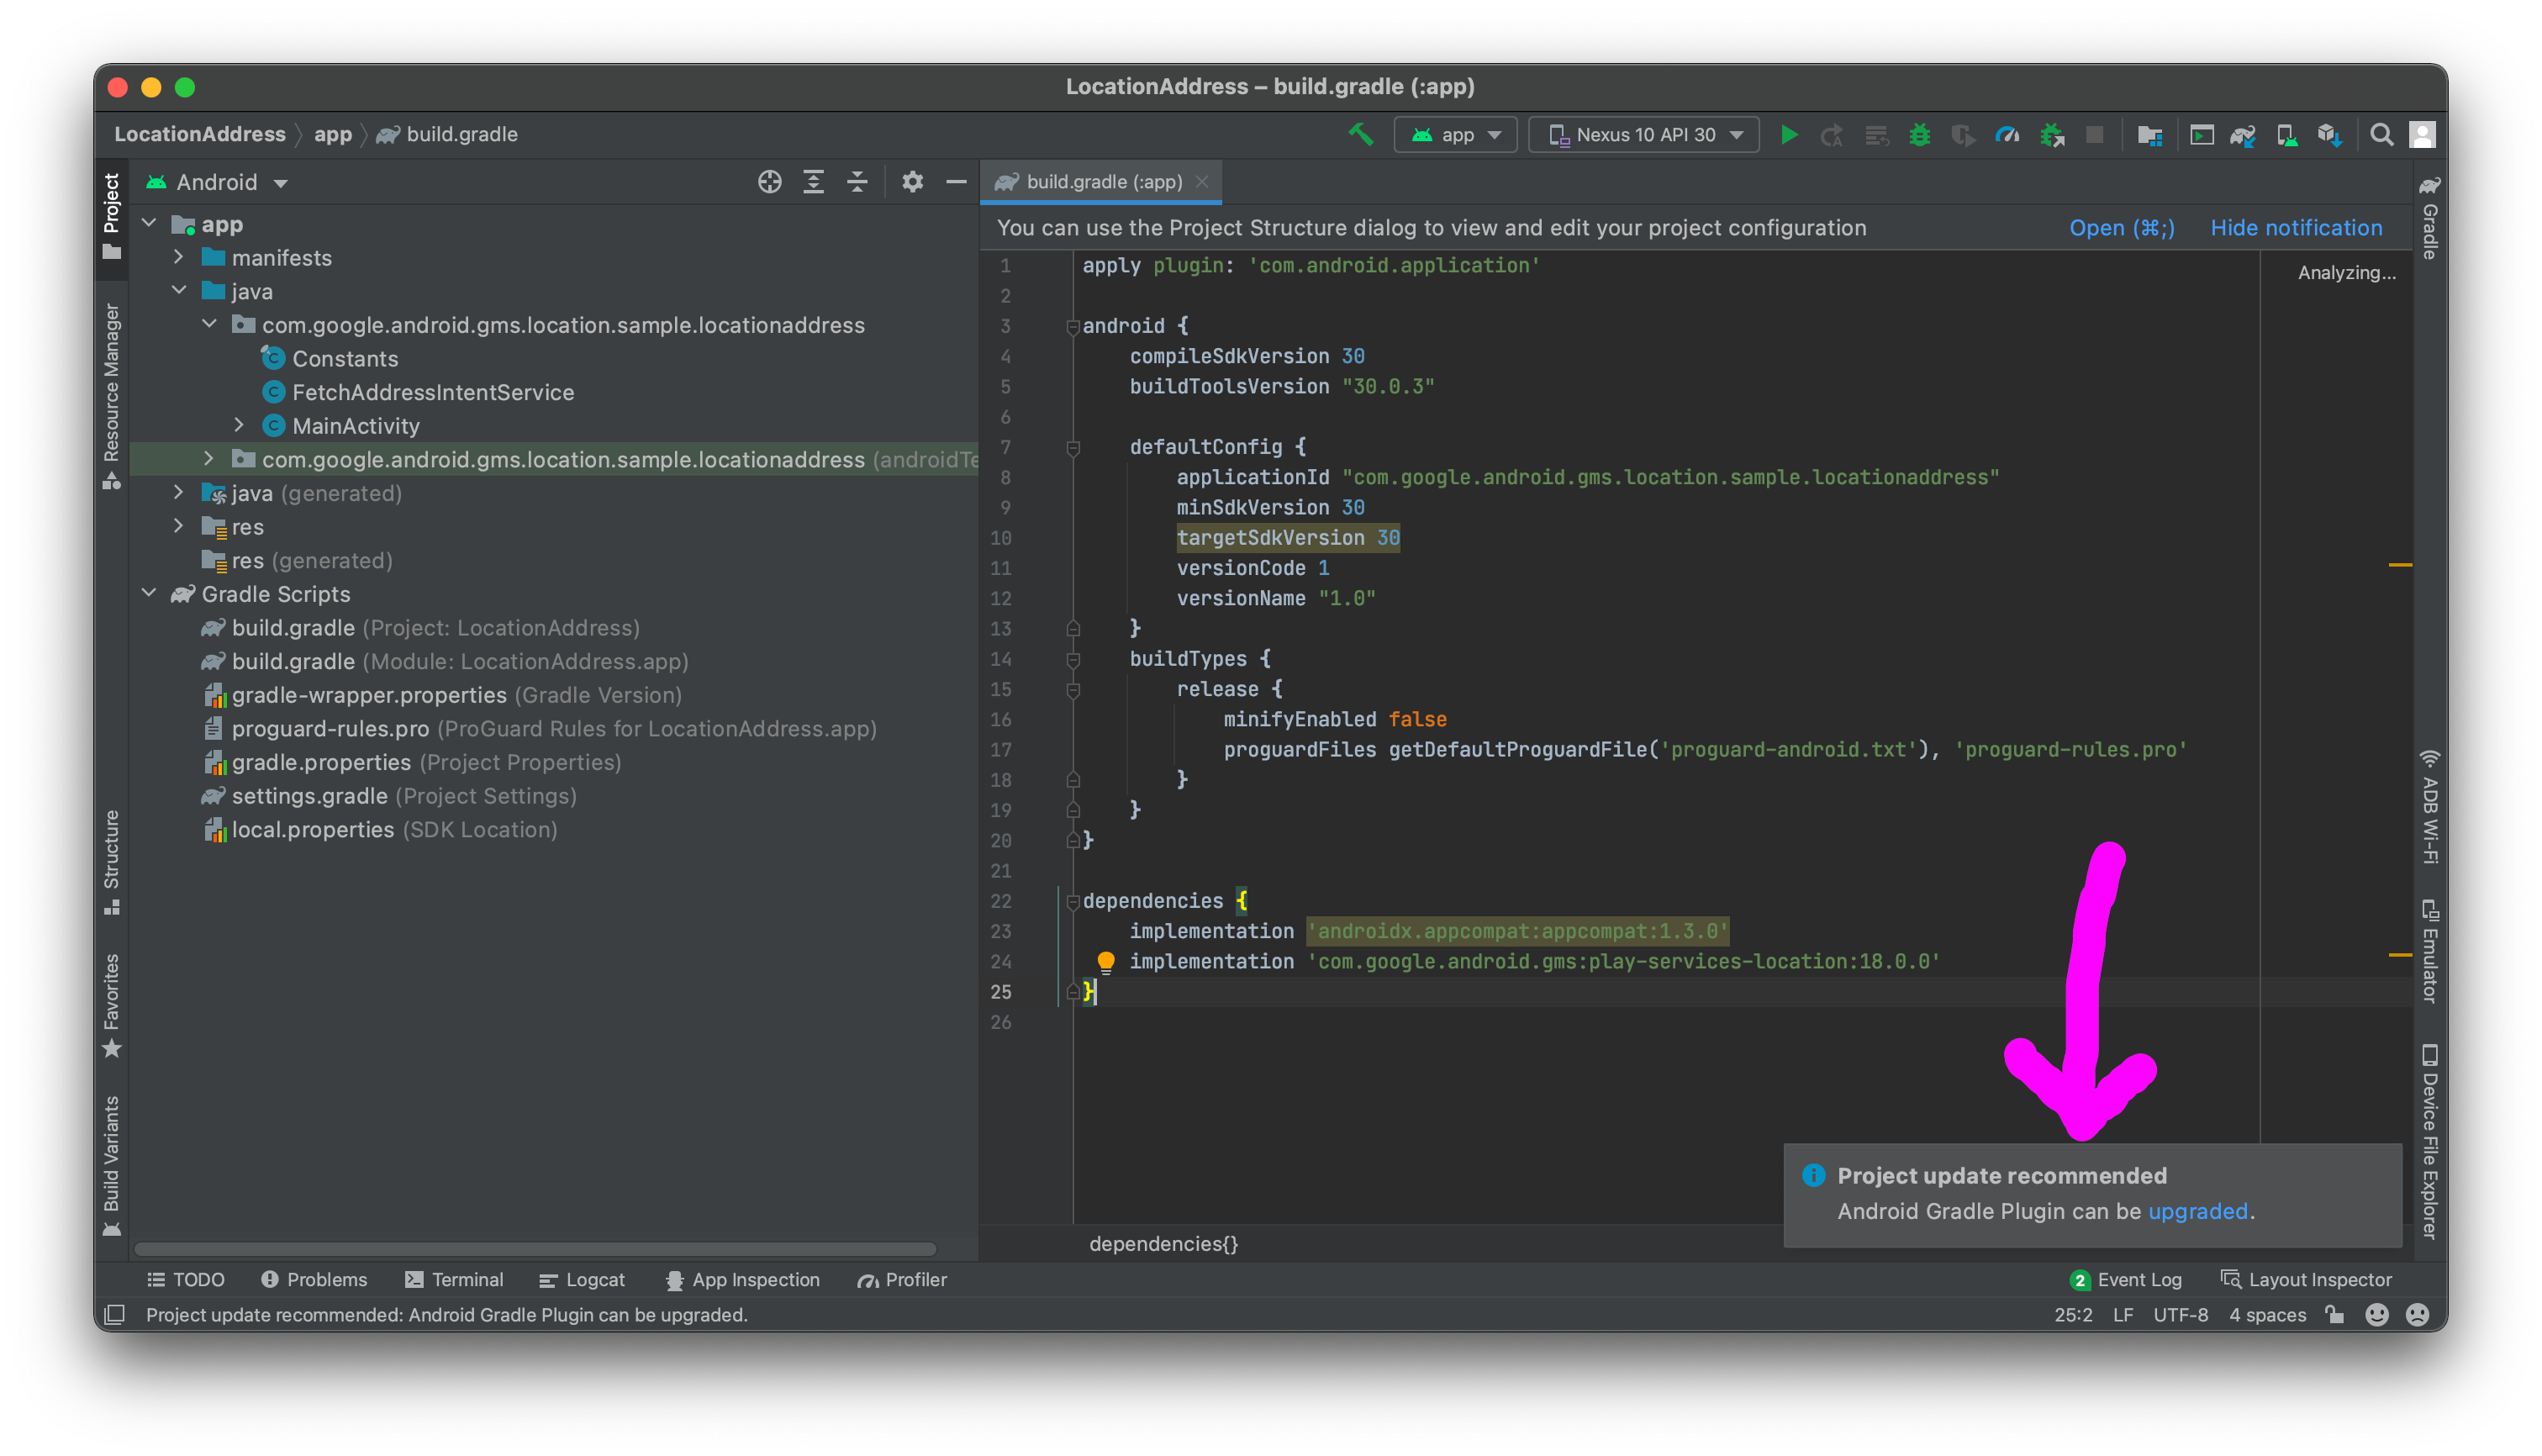Click the line 10 warning stripe marker
Image resolution: width=2542 pixels, height=1456 pixels.
[2400, 566]
